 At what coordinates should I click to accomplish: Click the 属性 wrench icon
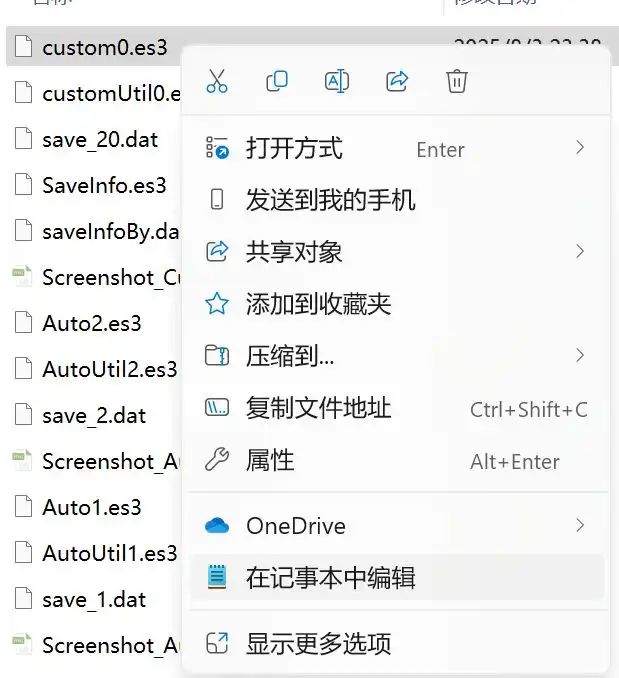pos(217,460)
